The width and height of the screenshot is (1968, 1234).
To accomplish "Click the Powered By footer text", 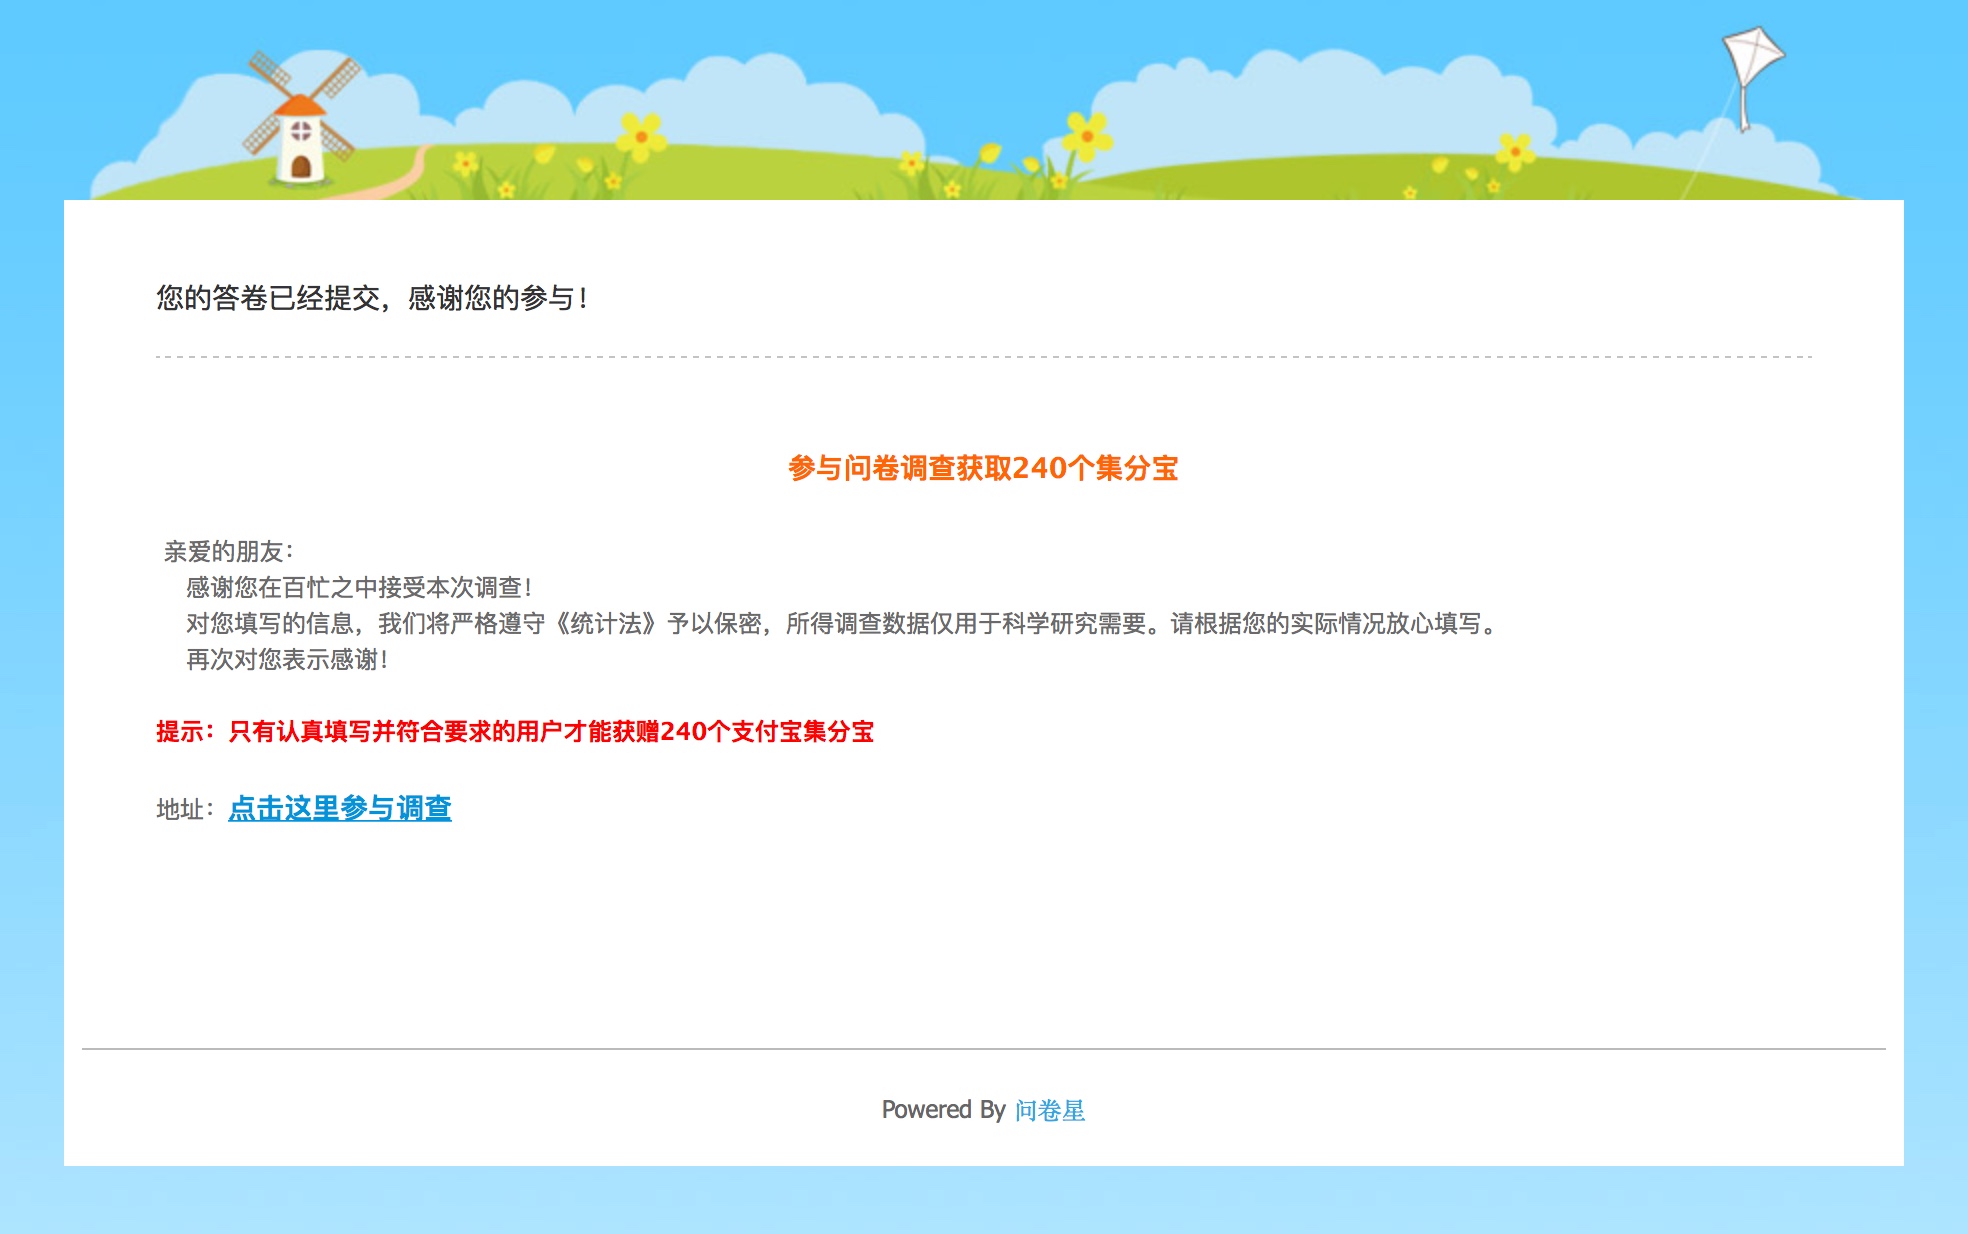I will click(942, 1110).
